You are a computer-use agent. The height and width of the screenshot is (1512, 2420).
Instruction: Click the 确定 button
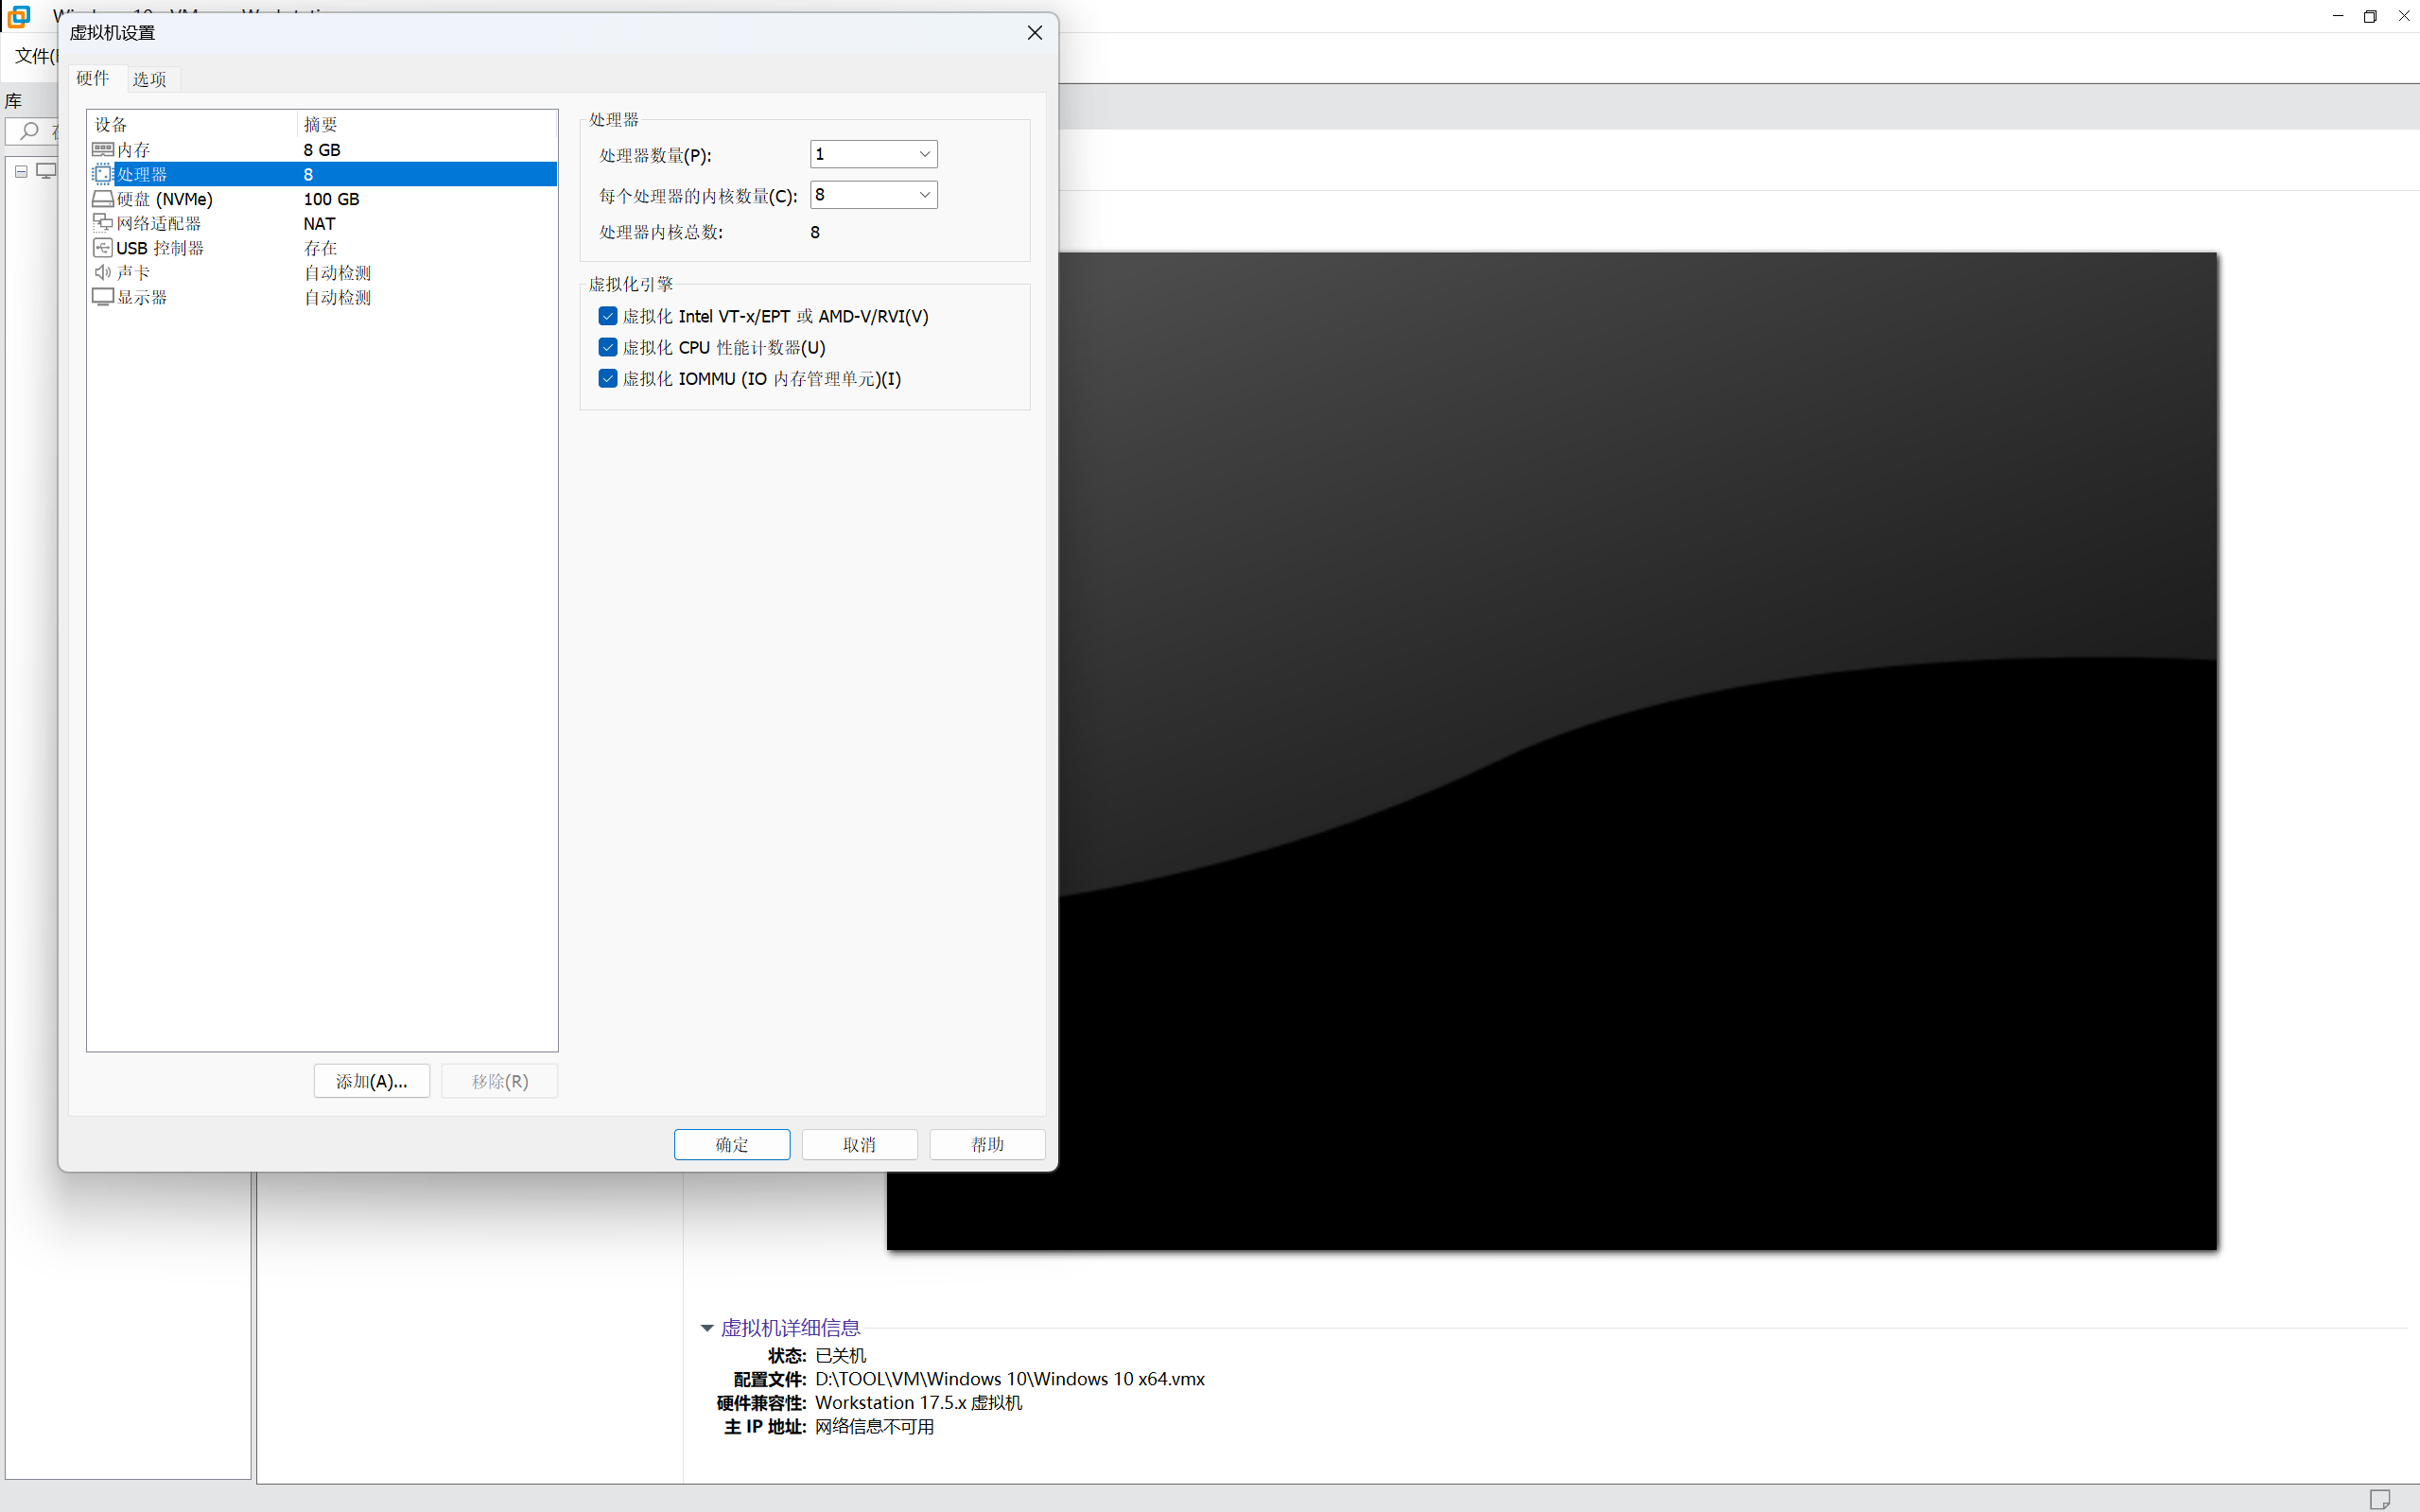(731, 1144)
